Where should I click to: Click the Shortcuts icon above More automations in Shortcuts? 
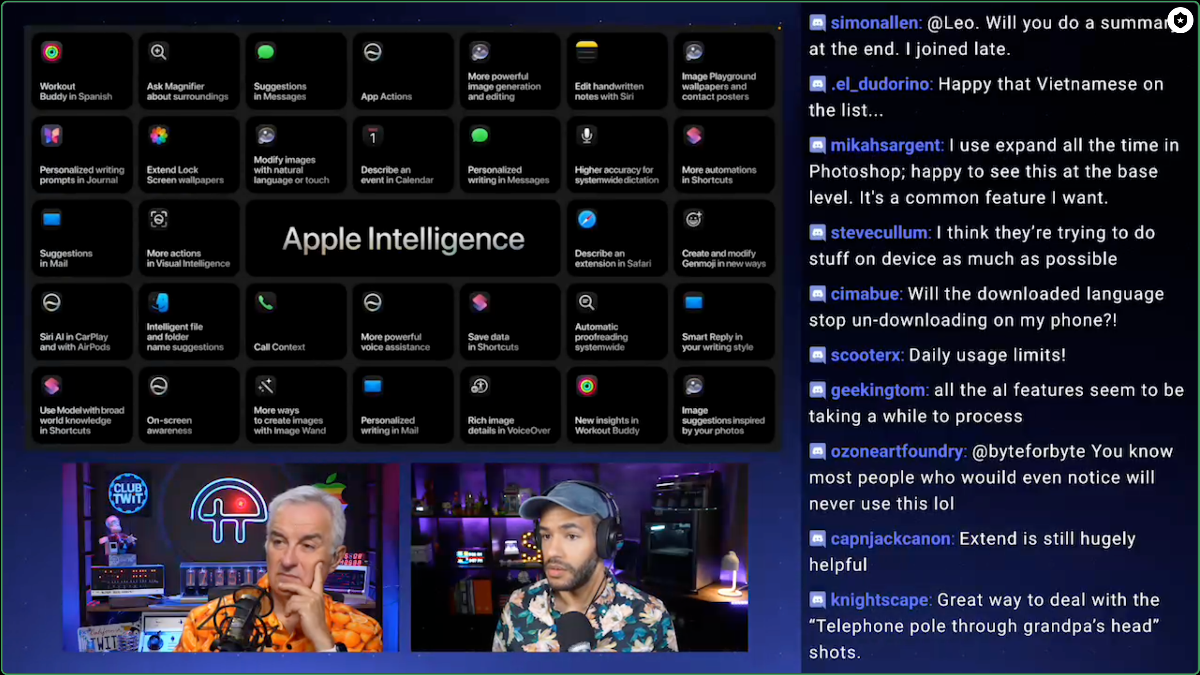coord(693,135)
